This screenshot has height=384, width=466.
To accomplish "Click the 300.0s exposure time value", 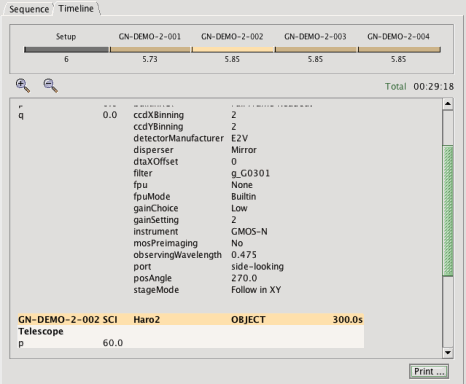I will tap(348, 320).
